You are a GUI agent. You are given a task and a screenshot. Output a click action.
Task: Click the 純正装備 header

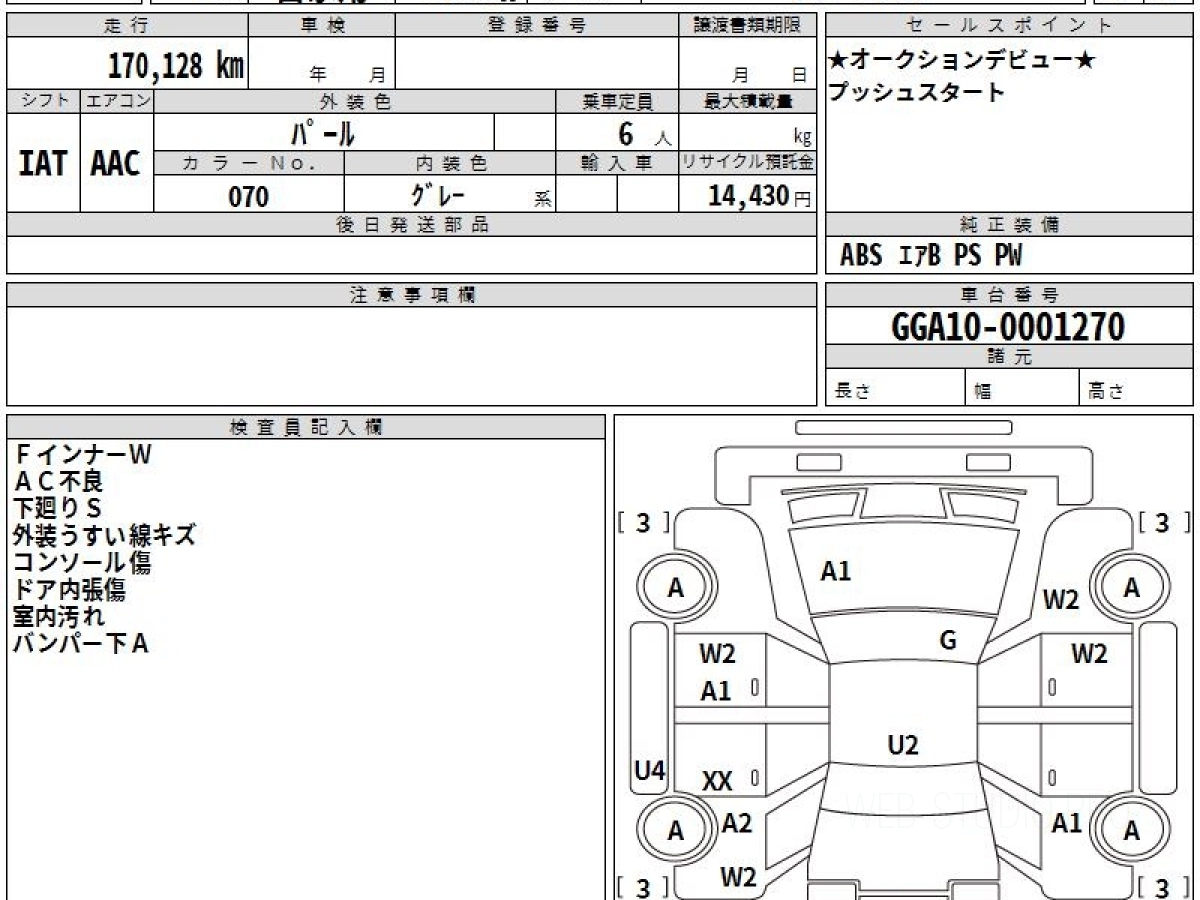[x=1010, y=225]
